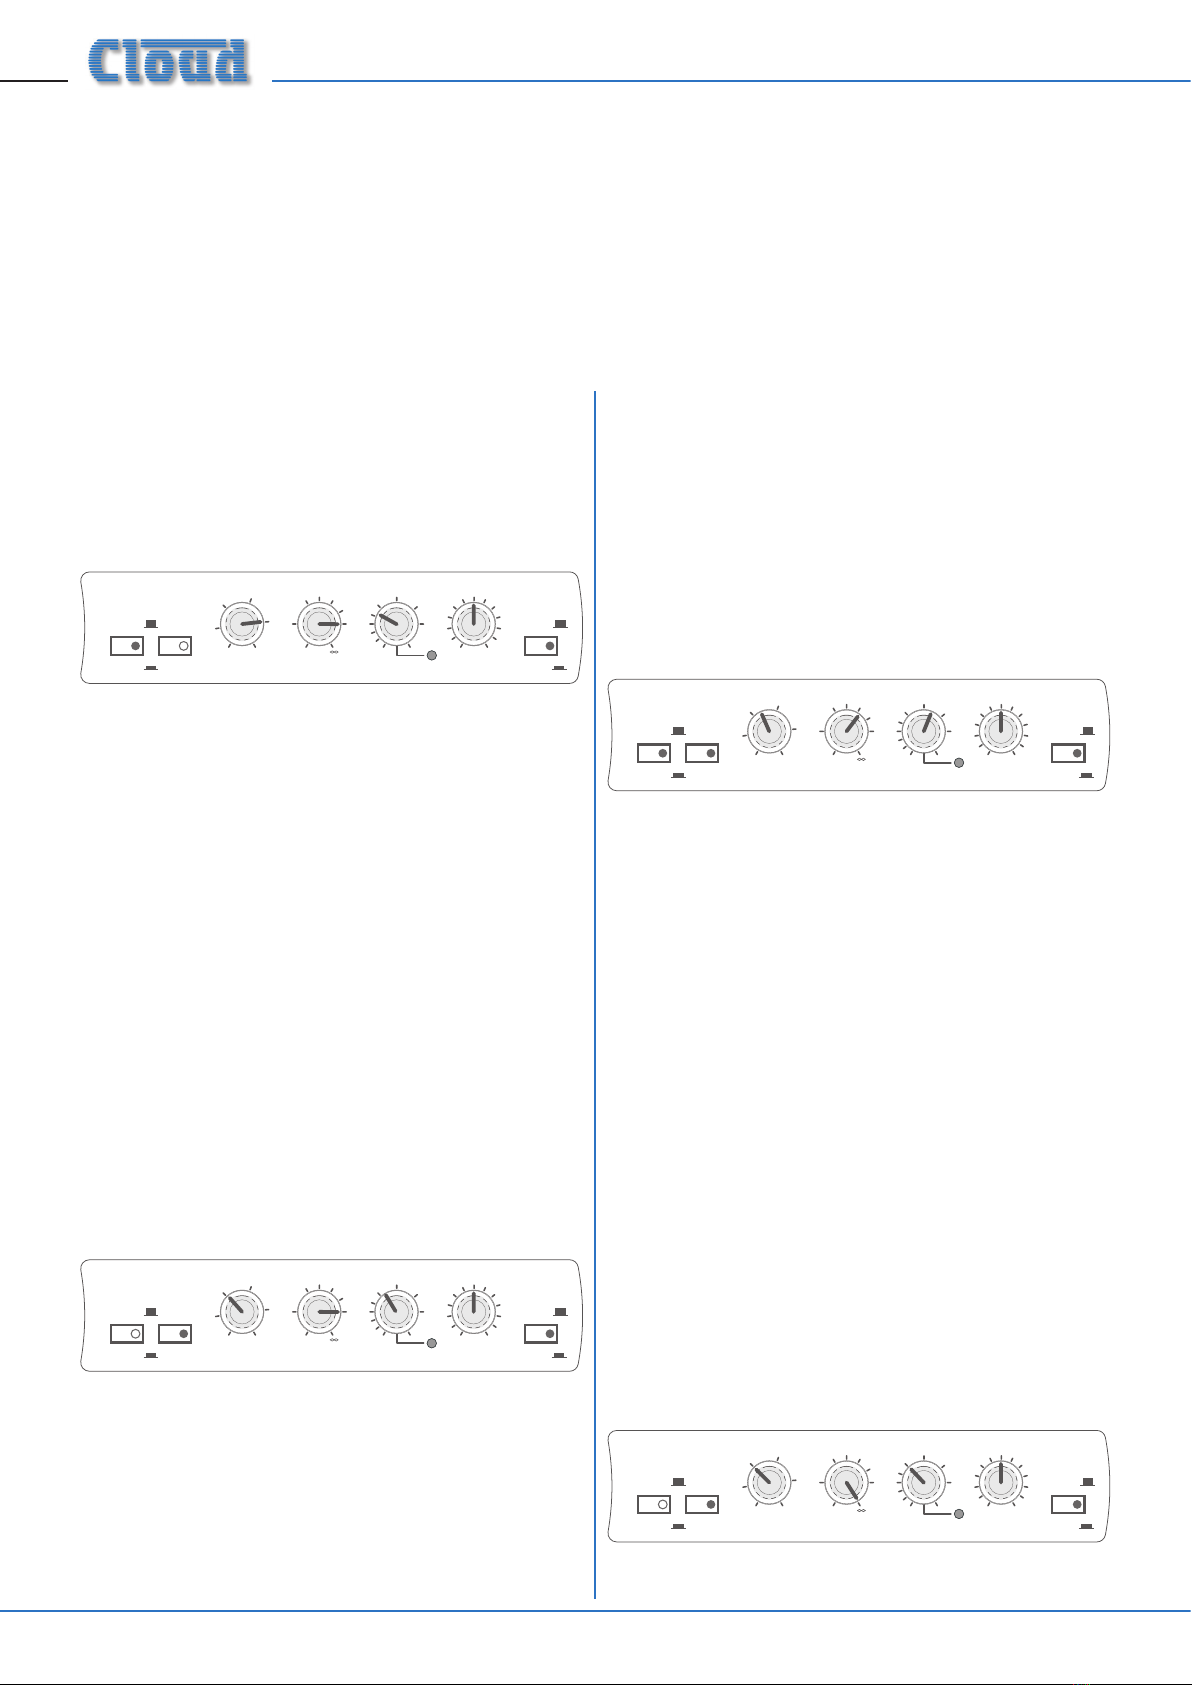Click the LED indicator dot in the upper-right panel
Screen dimensions: 1192x1685
tap(958, 763)
